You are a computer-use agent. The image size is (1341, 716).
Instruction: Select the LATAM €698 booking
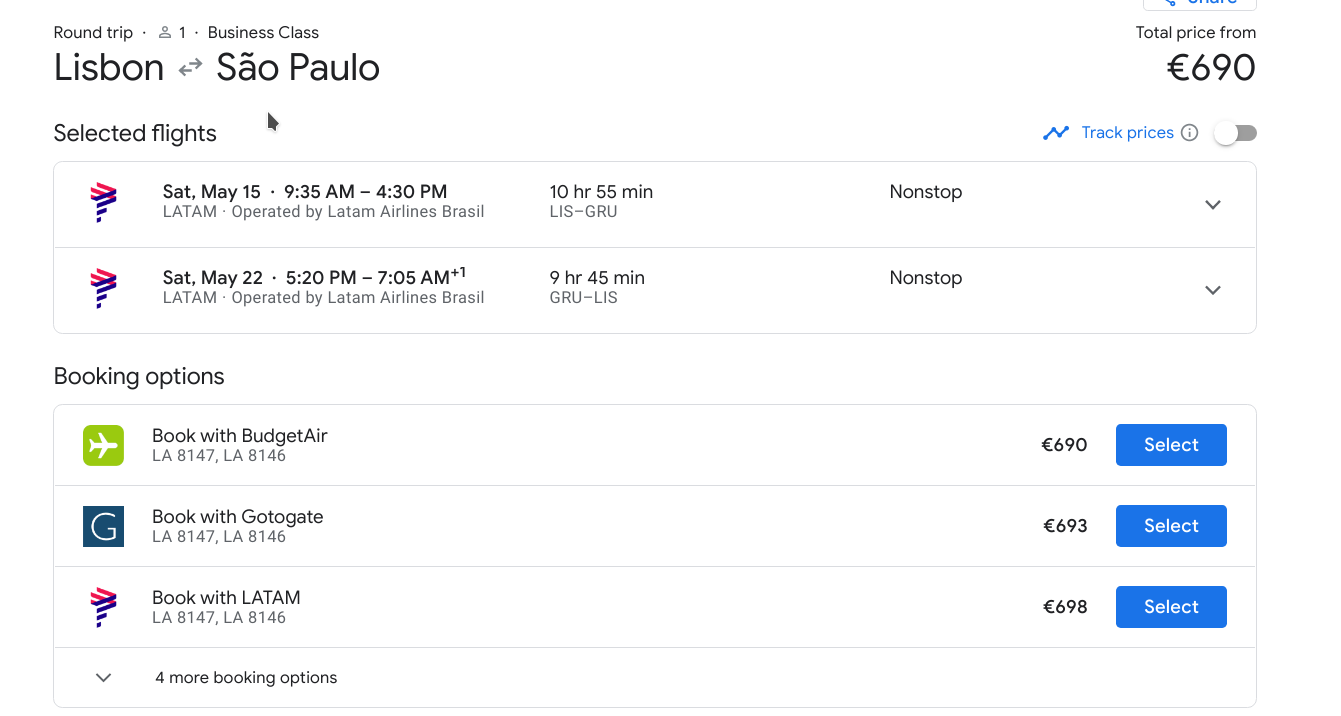point(1171,607)
